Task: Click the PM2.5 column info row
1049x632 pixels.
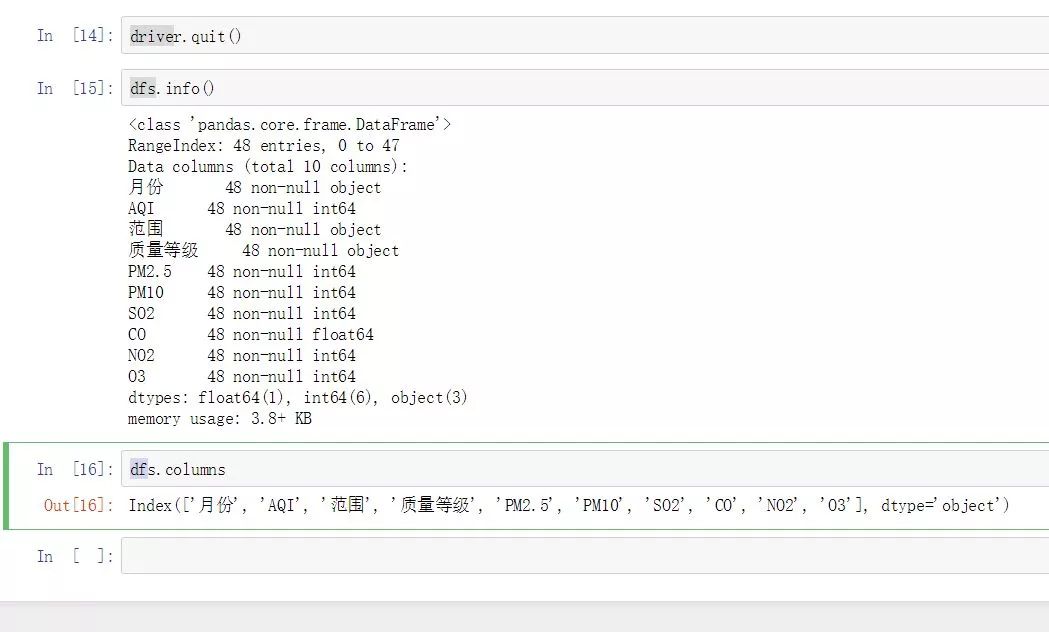Action: 242,272
